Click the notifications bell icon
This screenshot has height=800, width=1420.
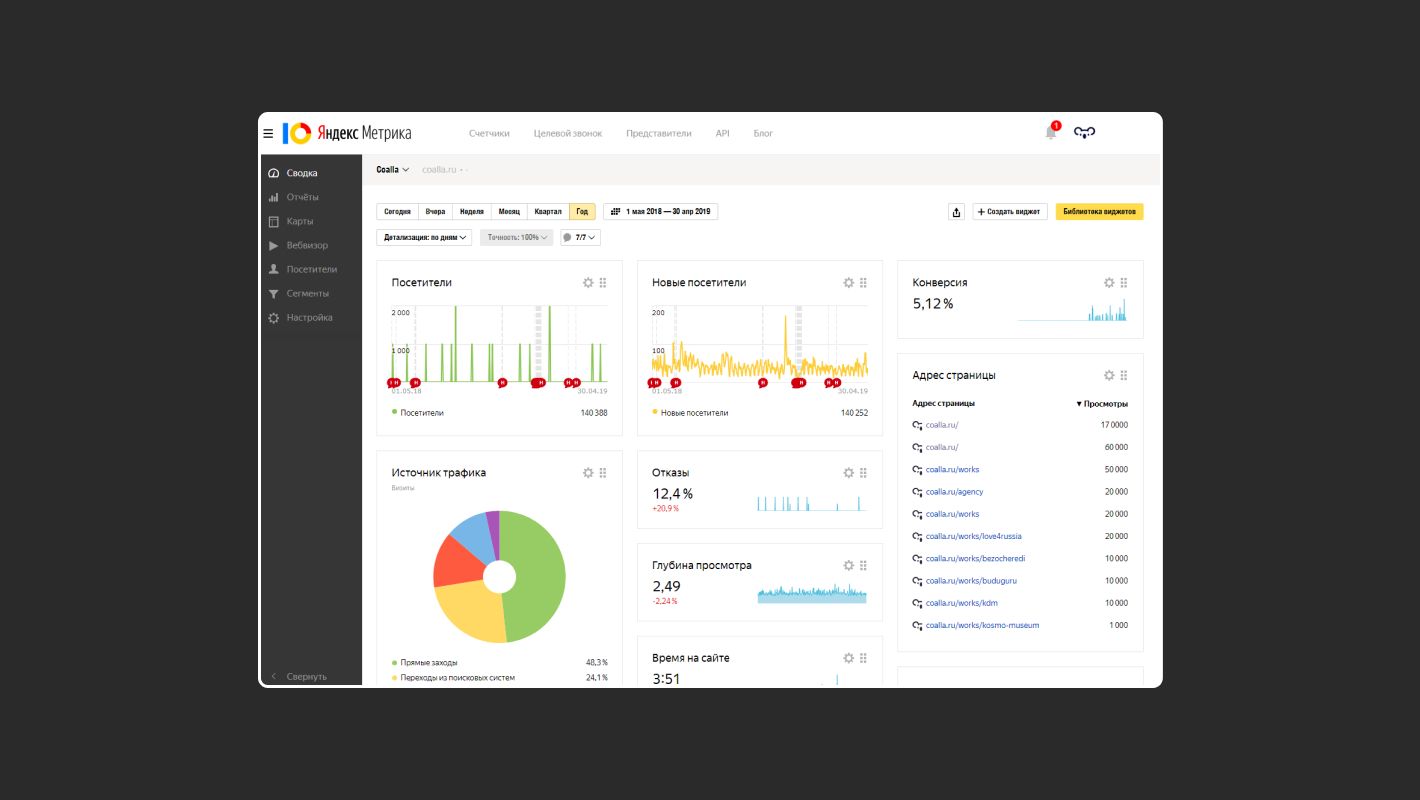(1050, 132)
